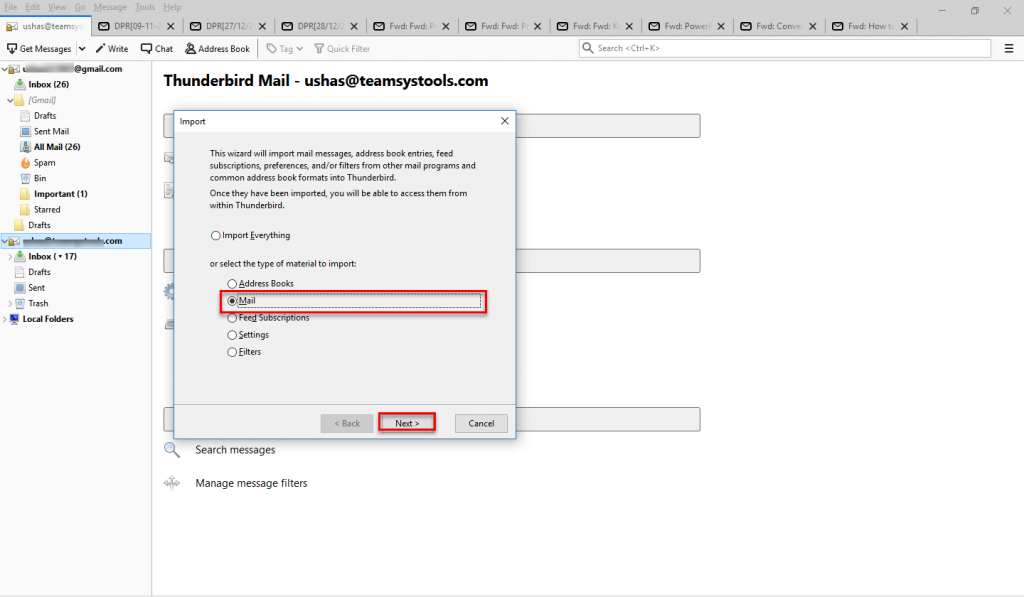The height and width of the screenshot is (597, 1024).
Task: Click Search messages link
Action: pos(235,450)
